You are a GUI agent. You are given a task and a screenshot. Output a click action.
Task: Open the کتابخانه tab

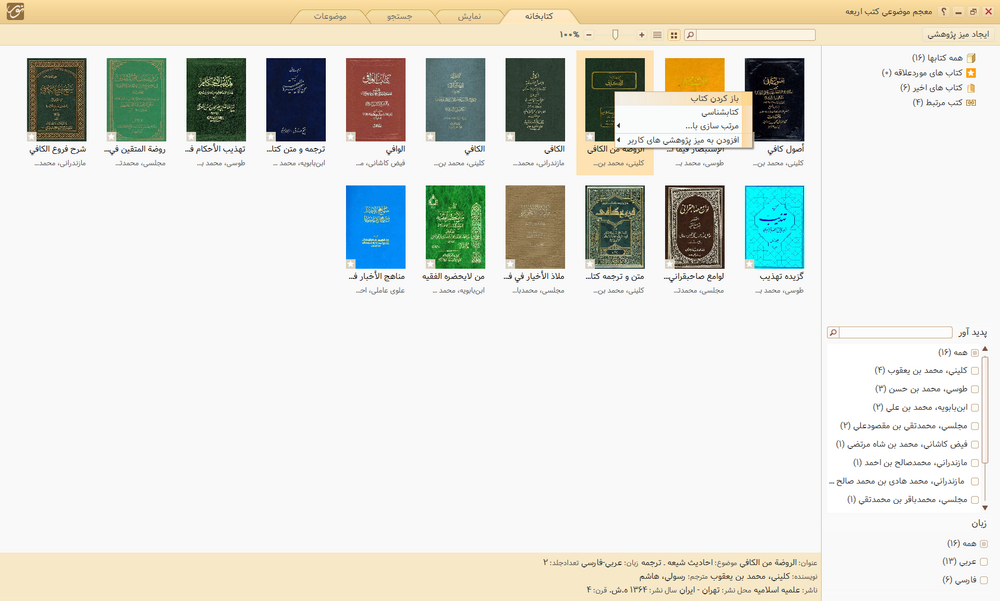point(539,17)
